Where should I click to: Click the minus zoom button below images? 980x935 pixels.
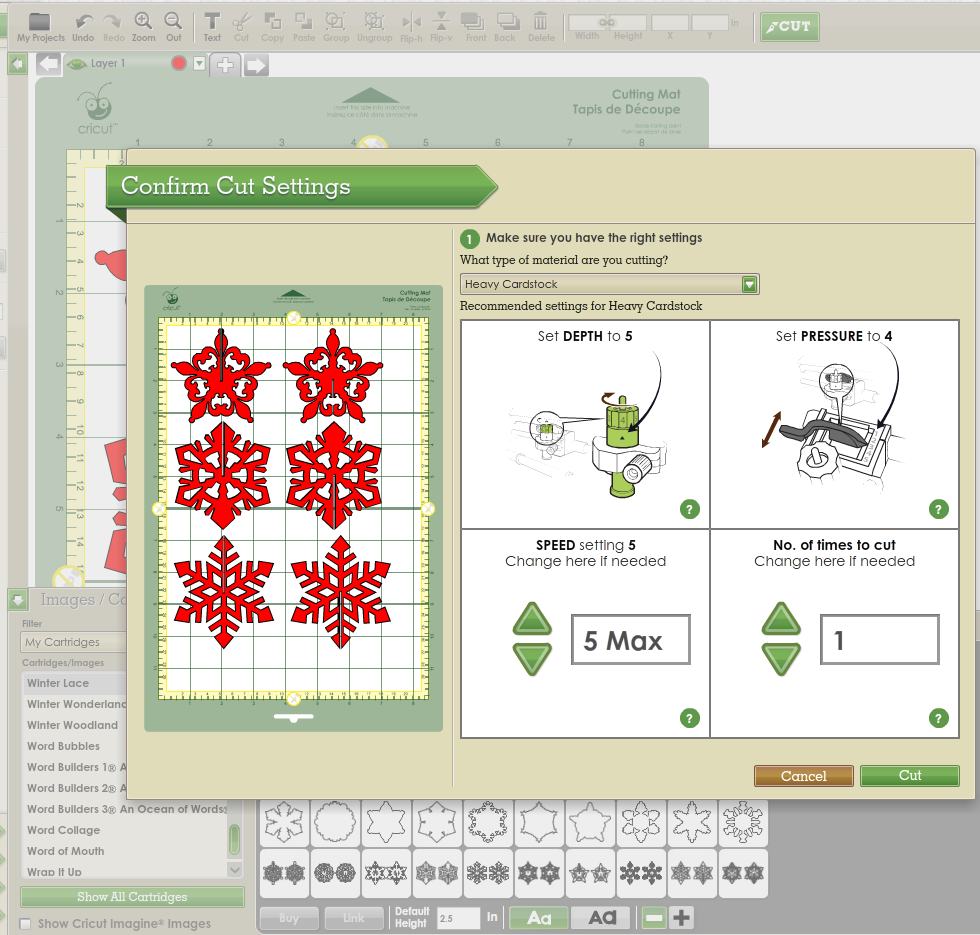coord(654,918)
